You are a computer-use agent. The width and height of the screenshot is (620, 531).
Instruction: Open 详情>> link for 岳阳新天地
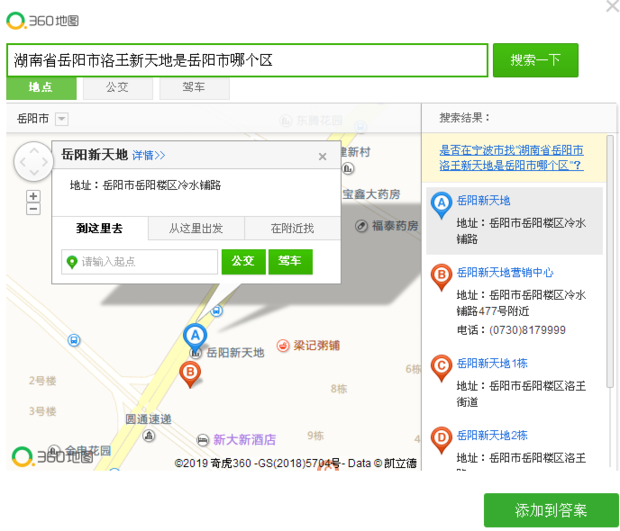click(149, 155)
